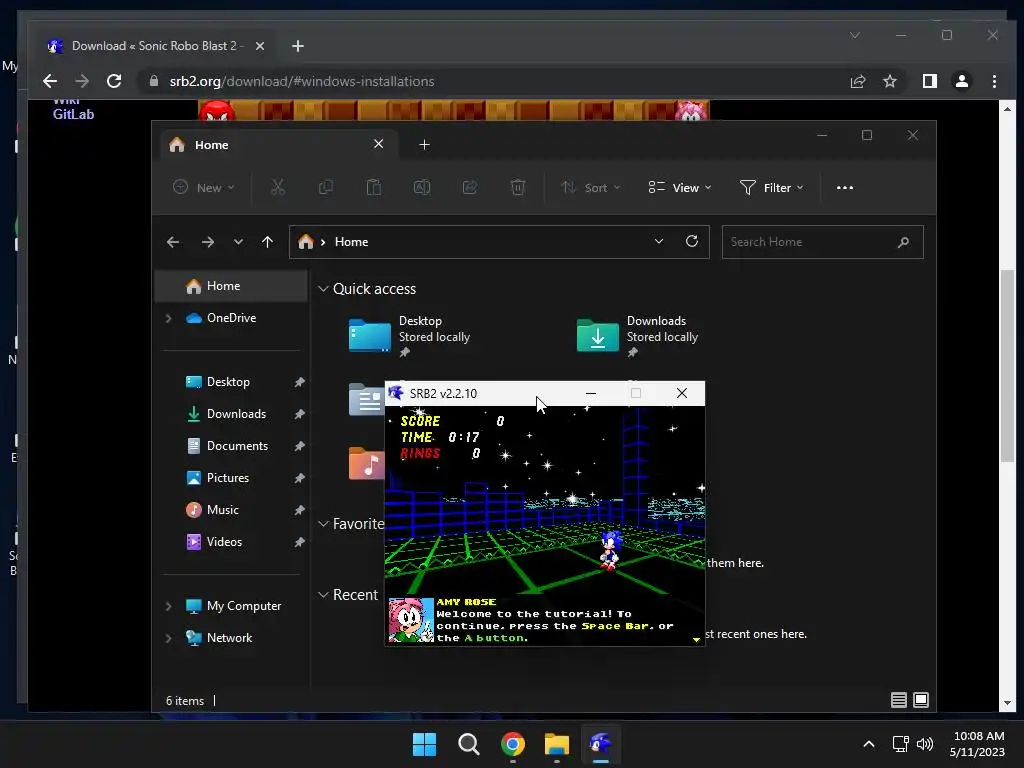The width and height of the screenshot is (1024, 768).
Task: Collapse the Recent section
Action: click(x=323, y=595)
